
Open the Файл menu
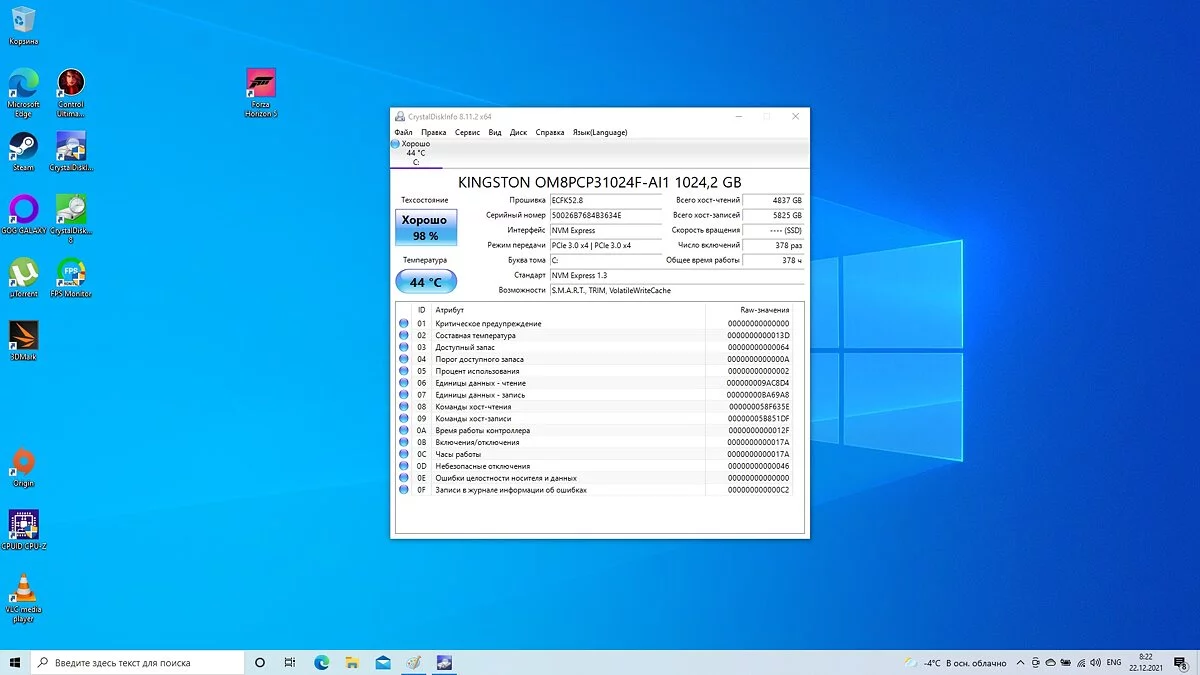pos(403,132)
